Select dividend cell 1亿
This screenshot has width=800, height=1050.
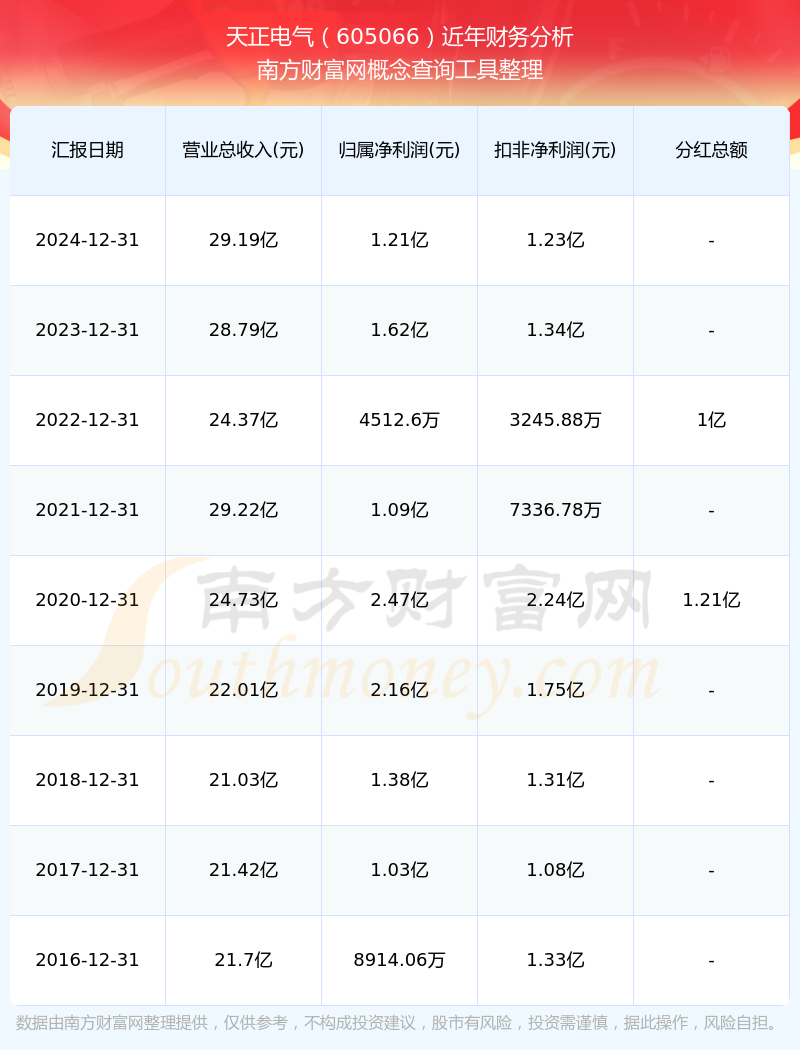pos(712,421)
